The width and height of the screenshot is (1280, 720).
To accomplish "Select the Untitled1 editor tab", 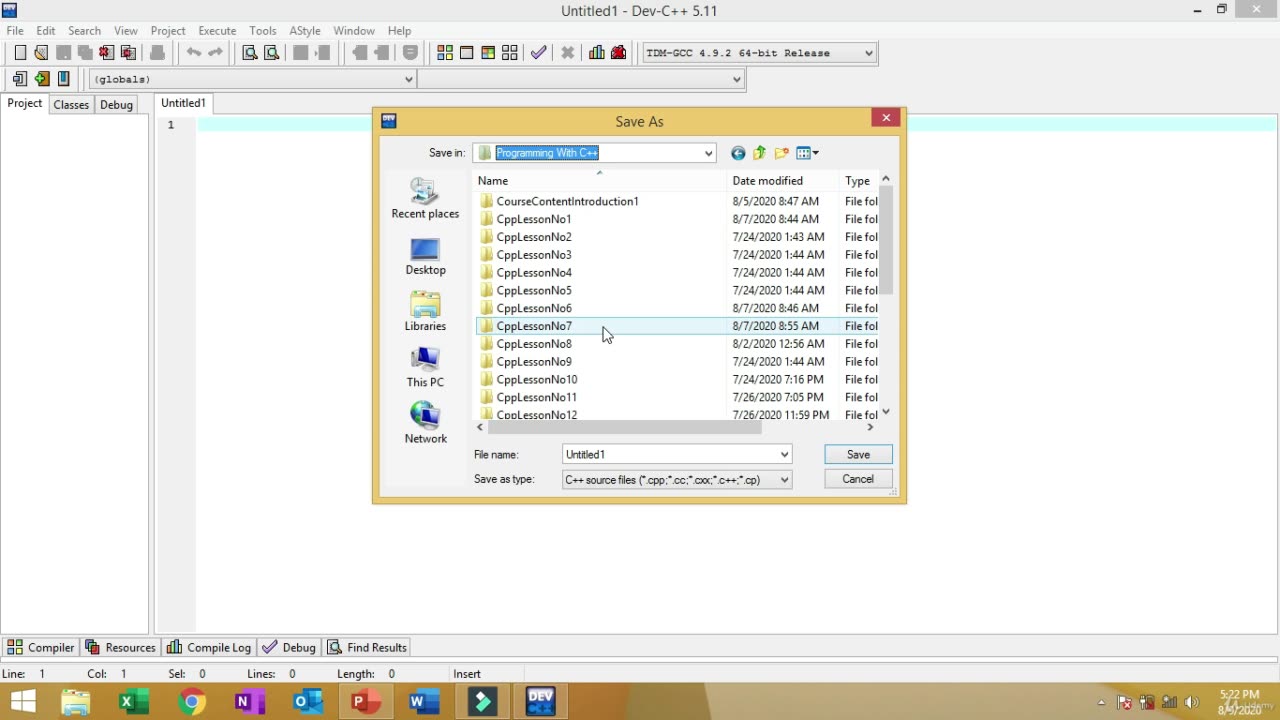I will click(183, 103).
